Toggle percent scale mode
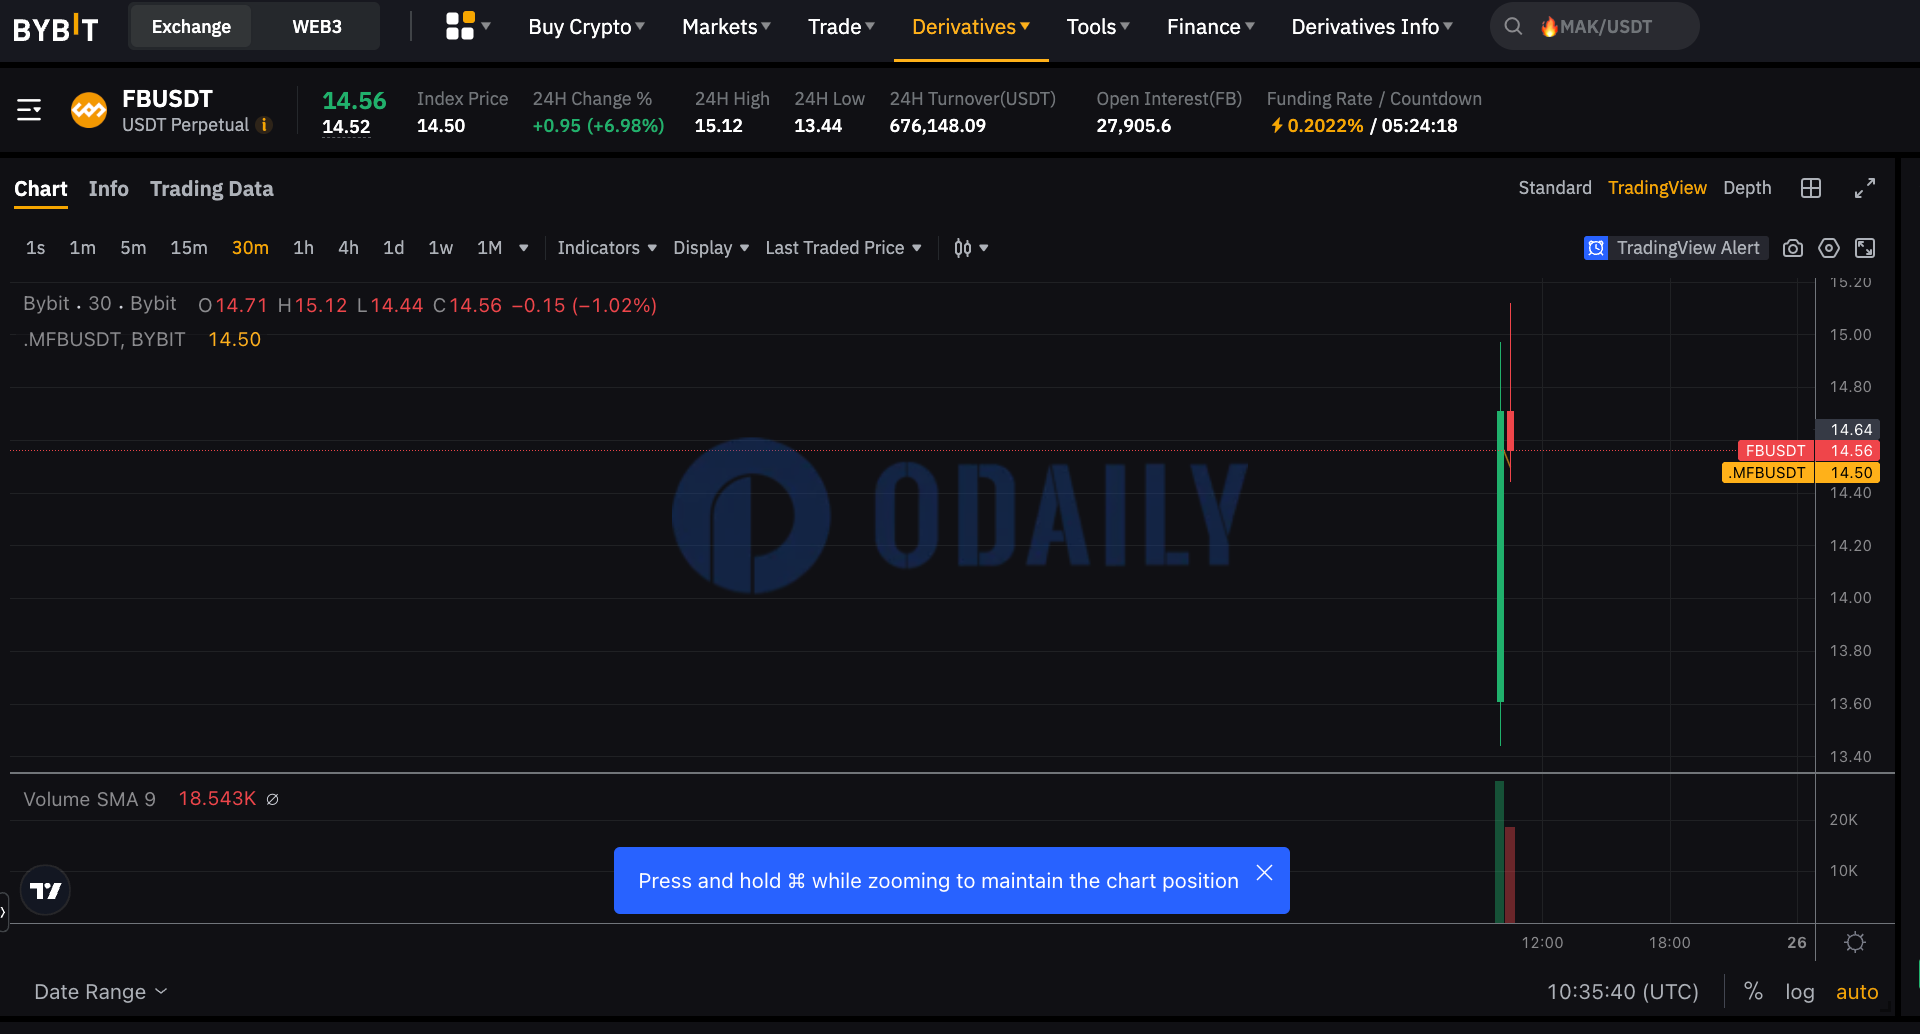This screenshot has width=1920, height=1034. [1753, 991]
